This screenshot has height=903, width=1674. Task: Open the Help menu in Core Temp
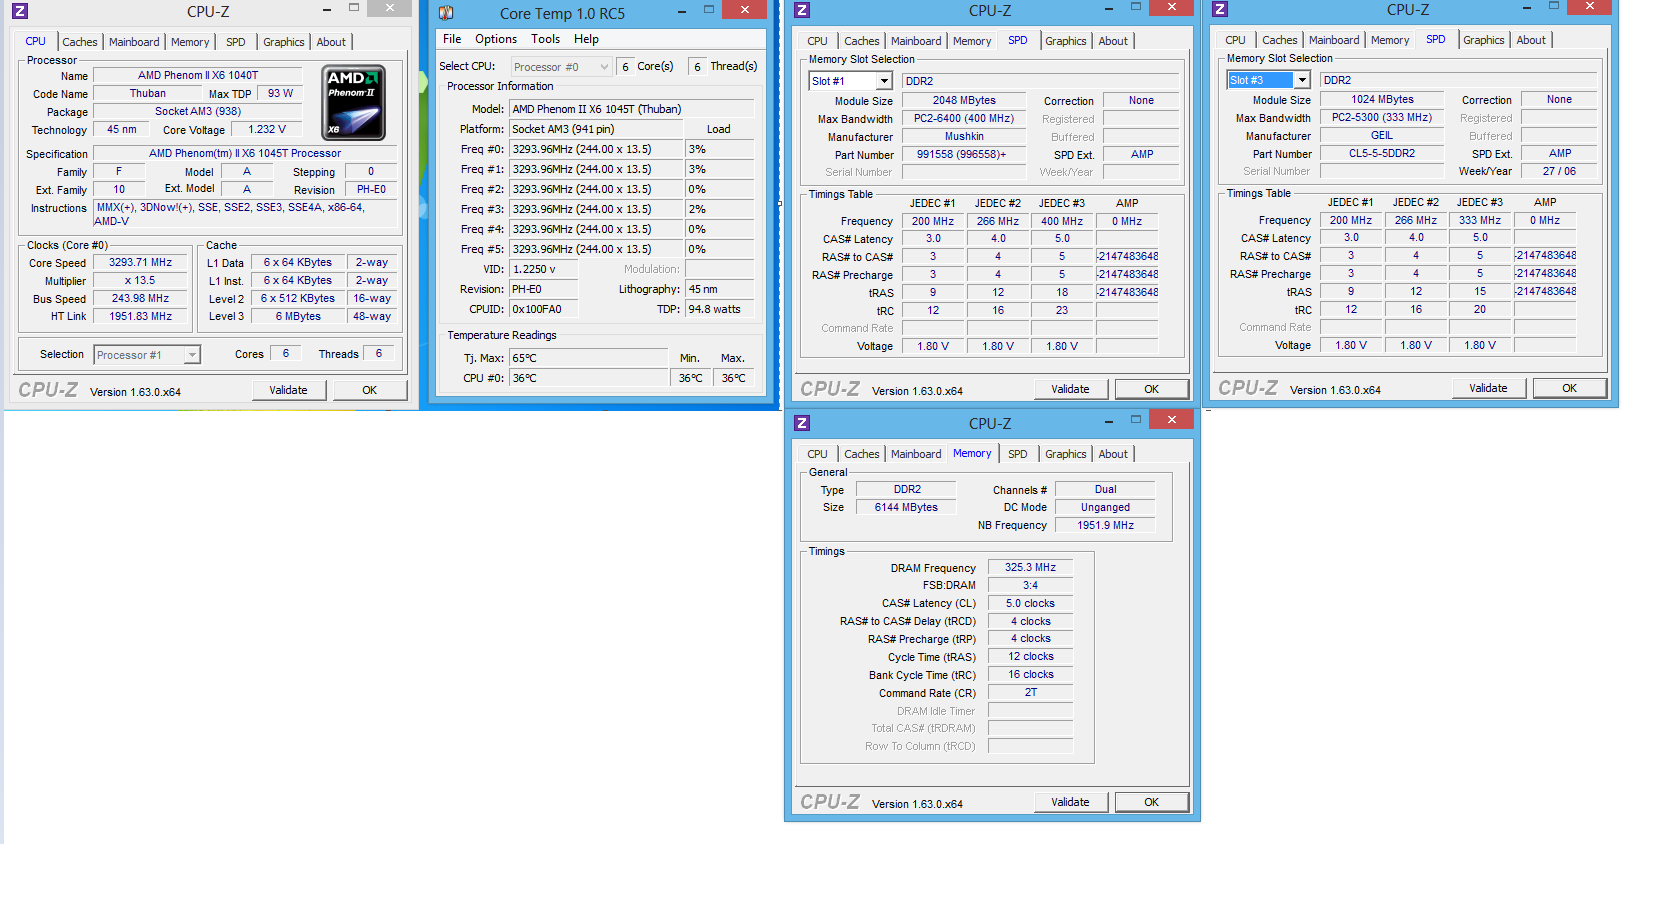[586, 39]
